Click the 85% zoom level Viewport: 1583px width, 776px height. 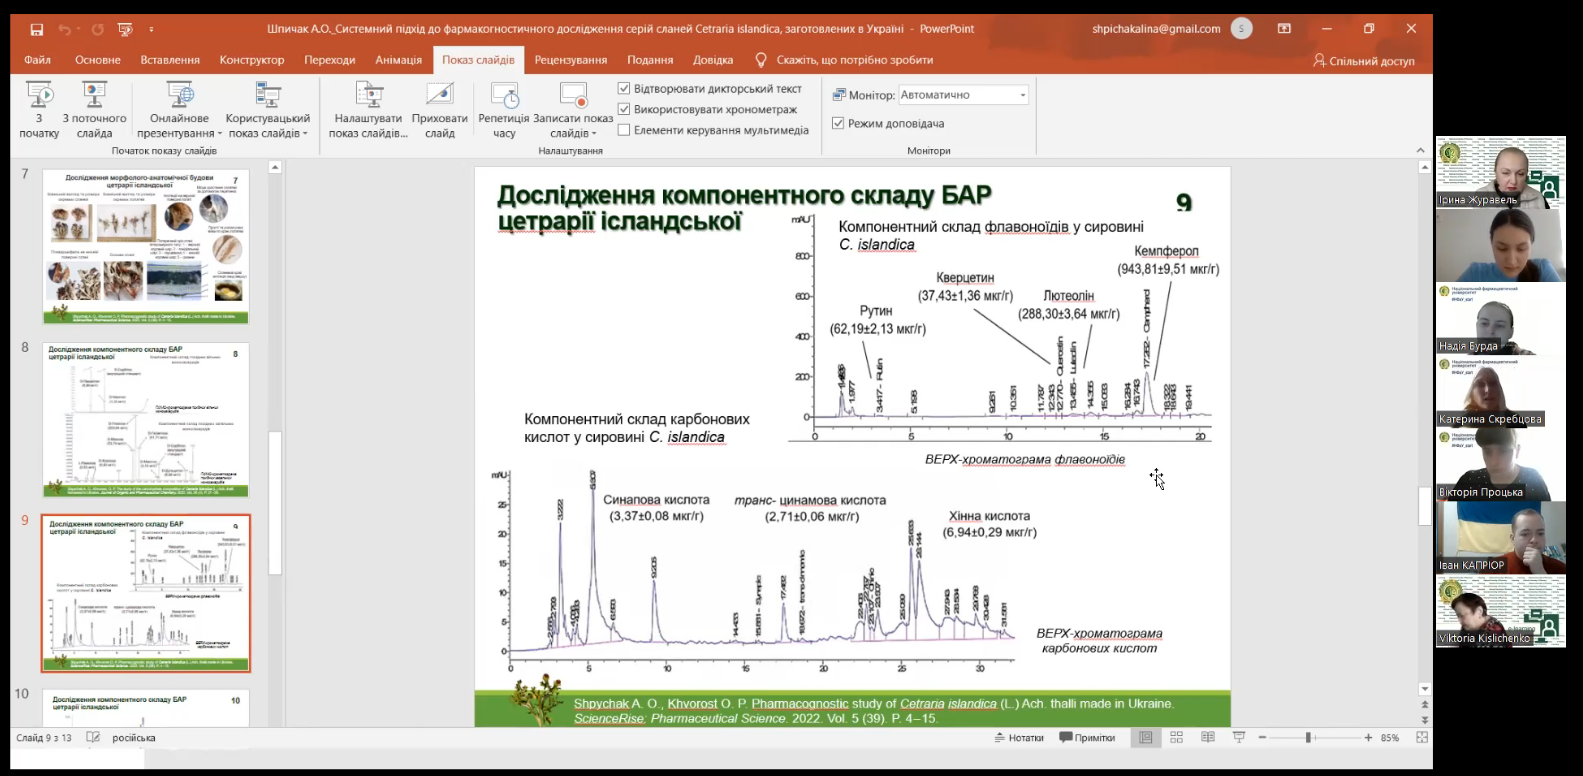[x=1390, y=738]
